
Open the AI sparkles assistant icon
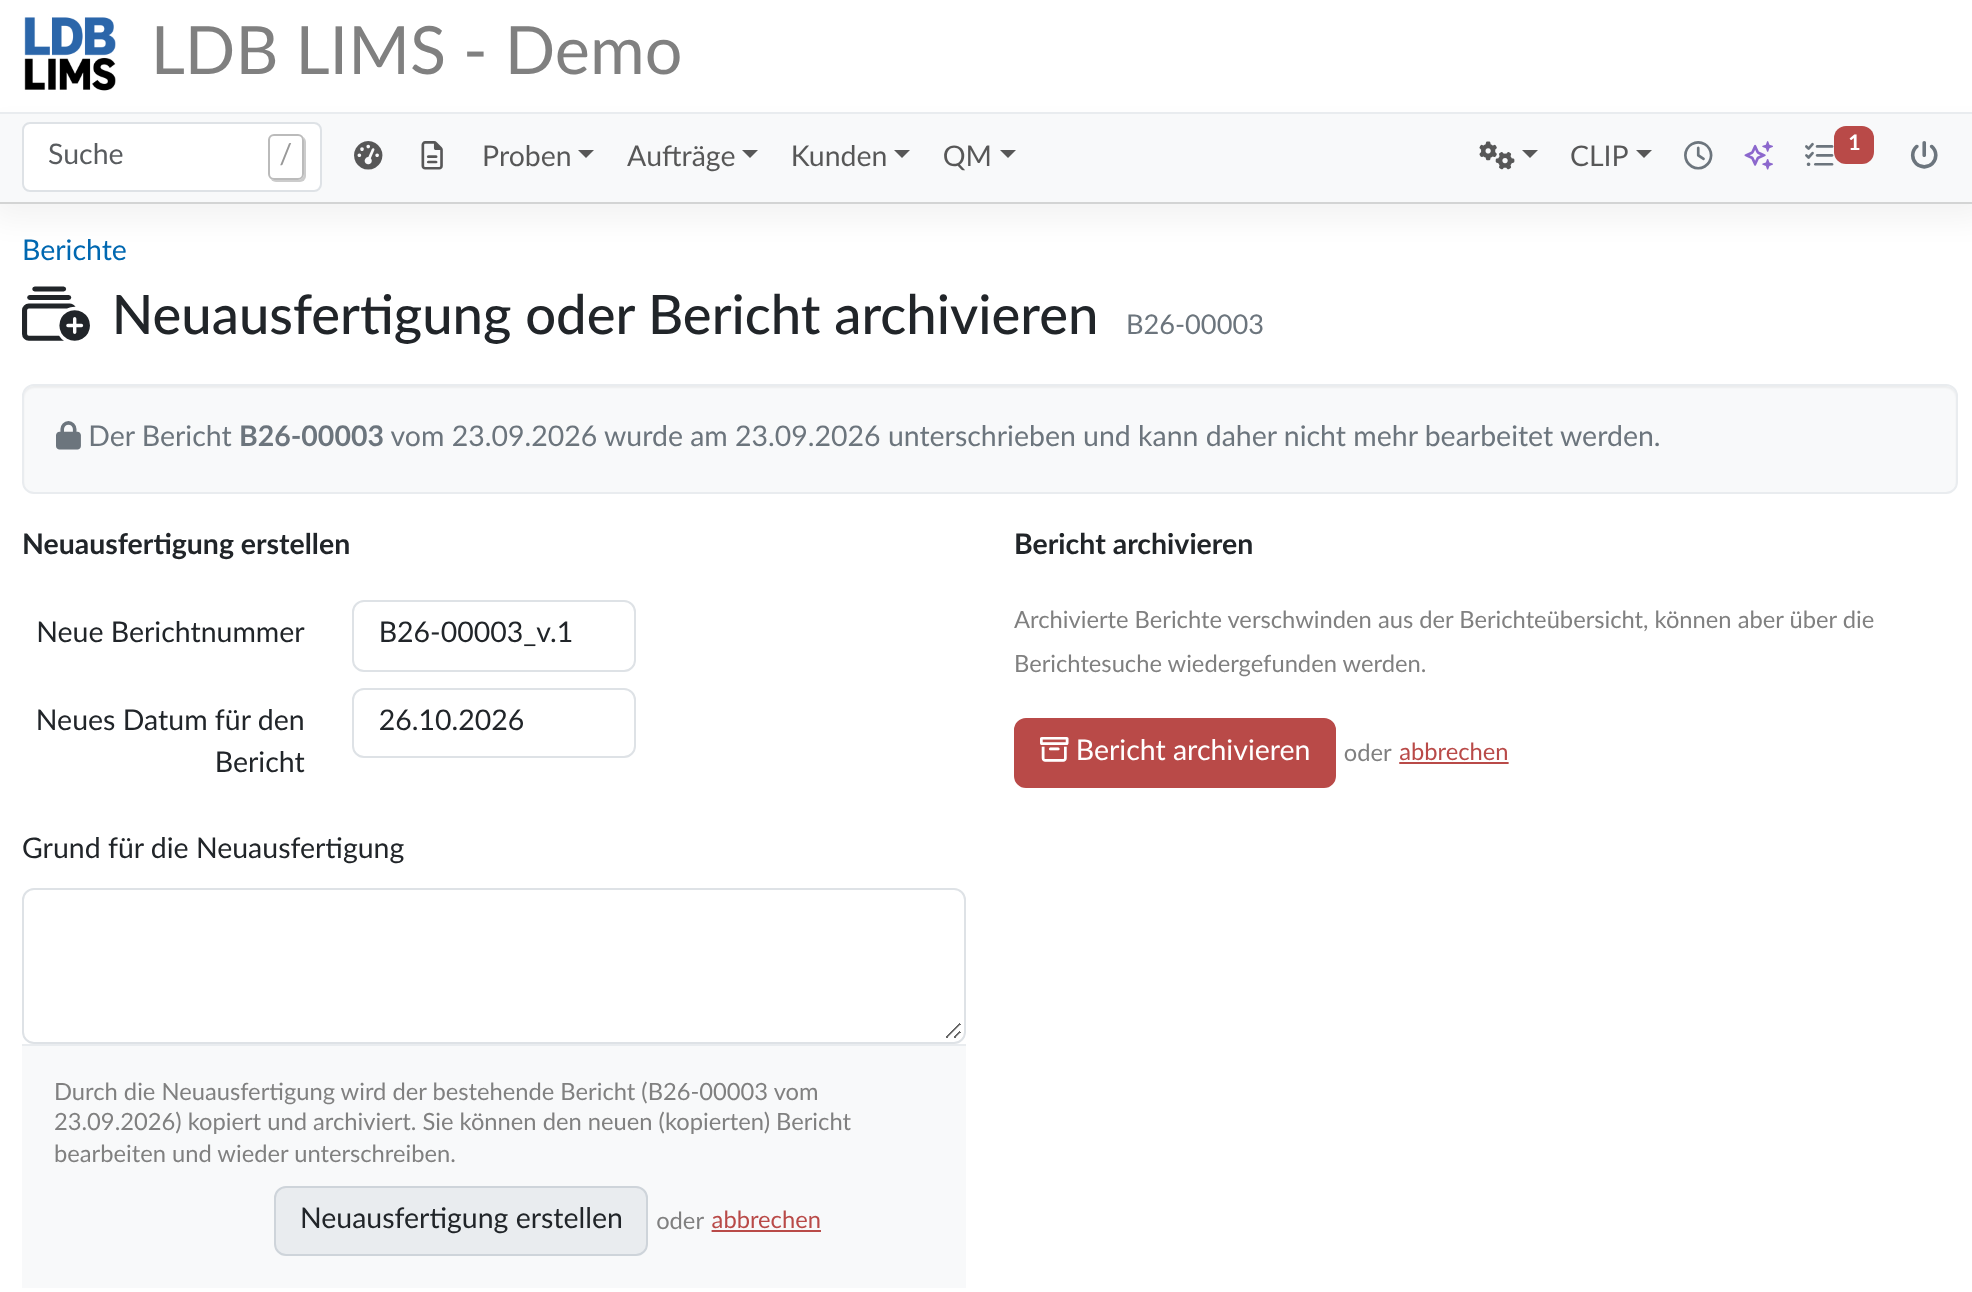[x=1759, y=156]
